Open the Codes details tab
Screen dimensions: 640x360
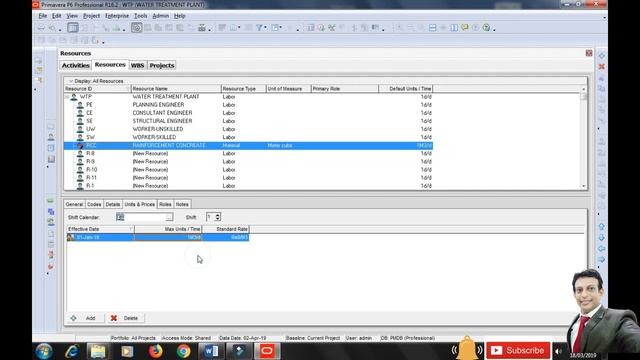coord(94,204)
